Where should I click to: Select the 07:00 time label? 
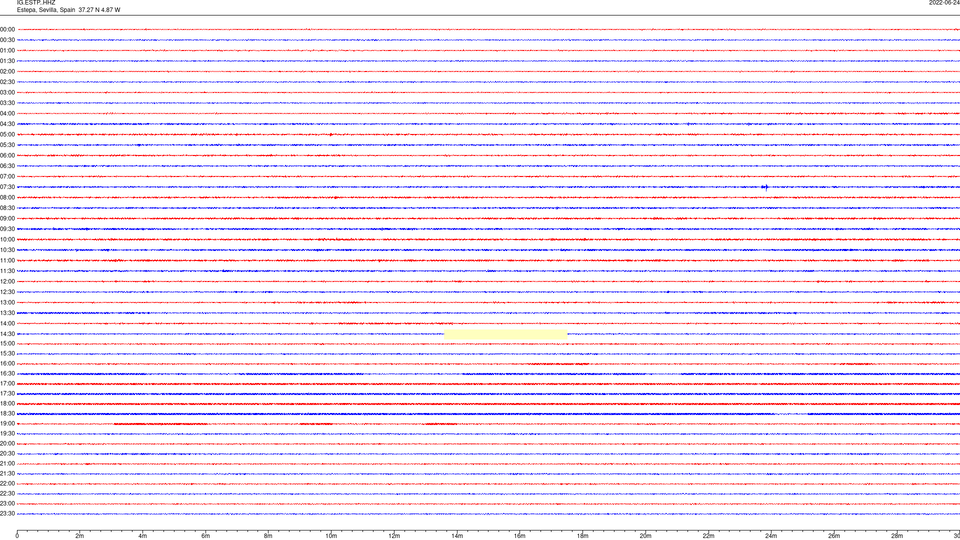pyautogui.click(x=7, y=177)
